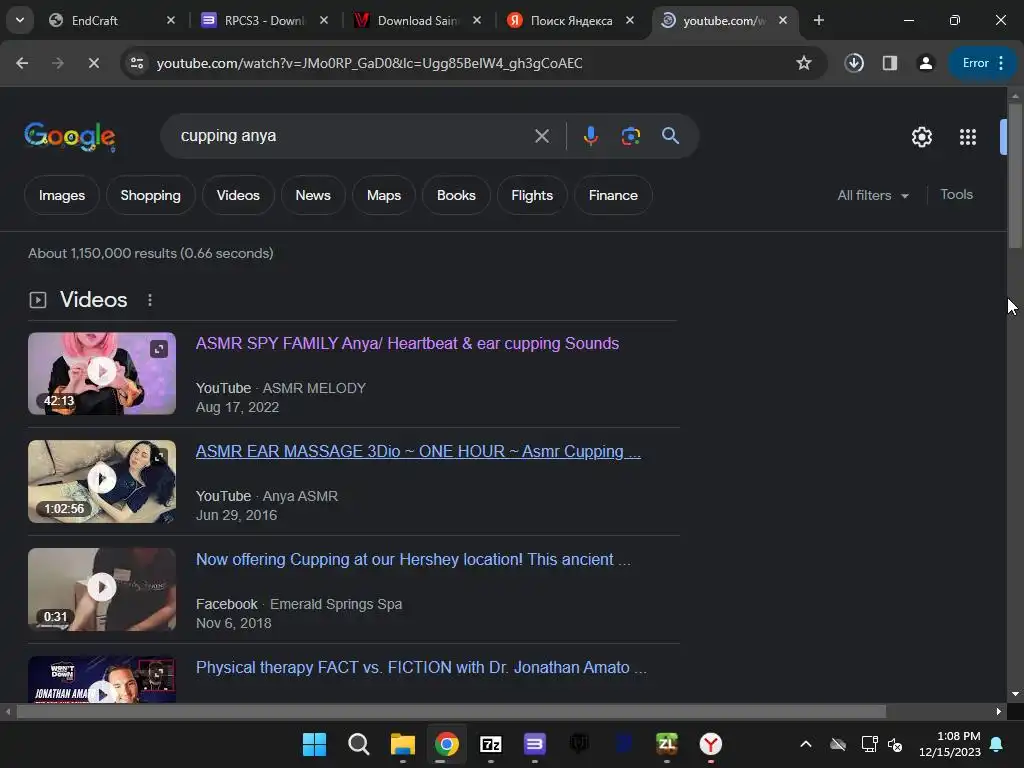
Task: Filter results by Flights
Action: tap(532, 195)
